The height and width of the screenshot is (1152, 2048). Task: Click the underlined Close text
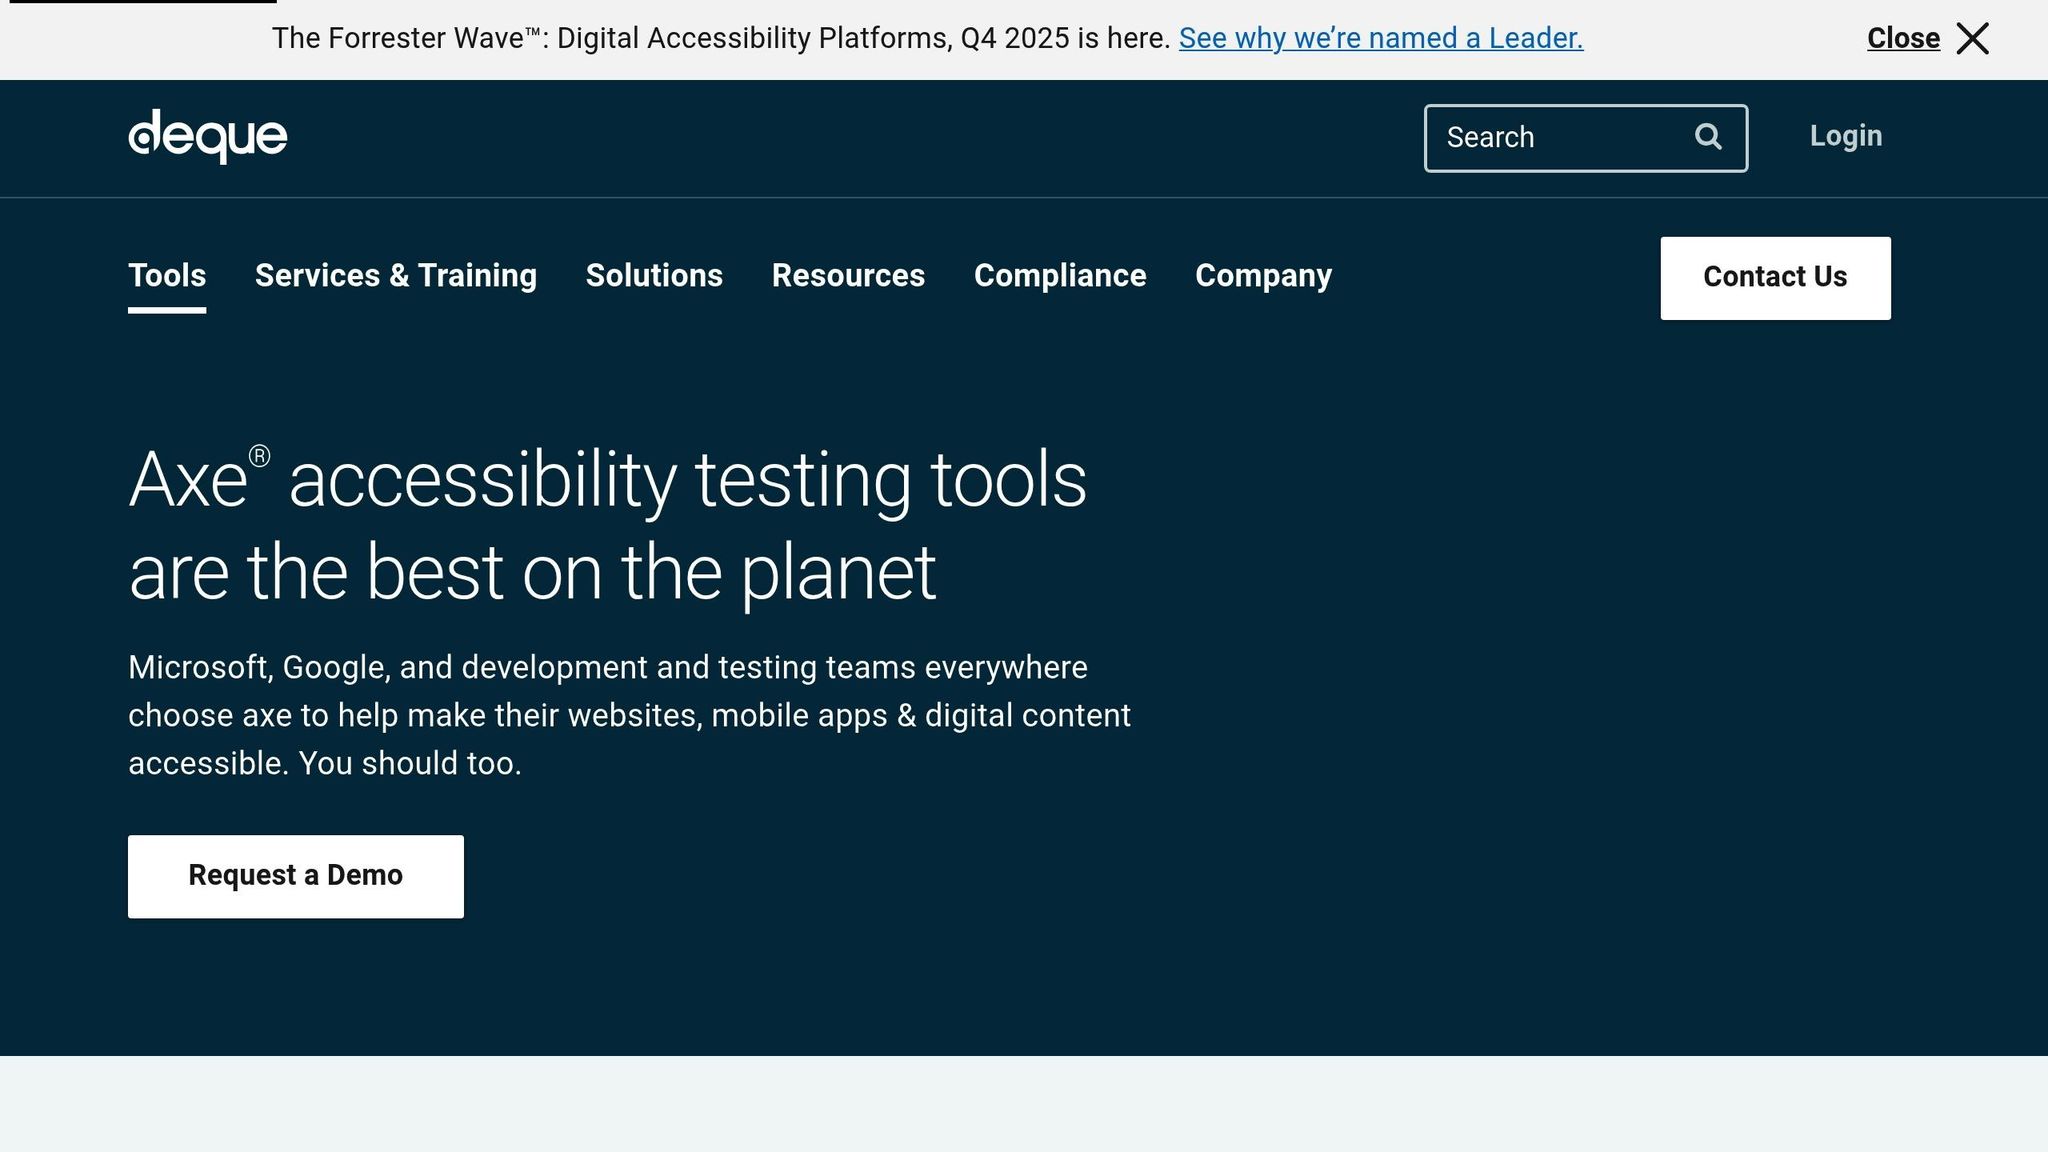tap(1902, 39)
